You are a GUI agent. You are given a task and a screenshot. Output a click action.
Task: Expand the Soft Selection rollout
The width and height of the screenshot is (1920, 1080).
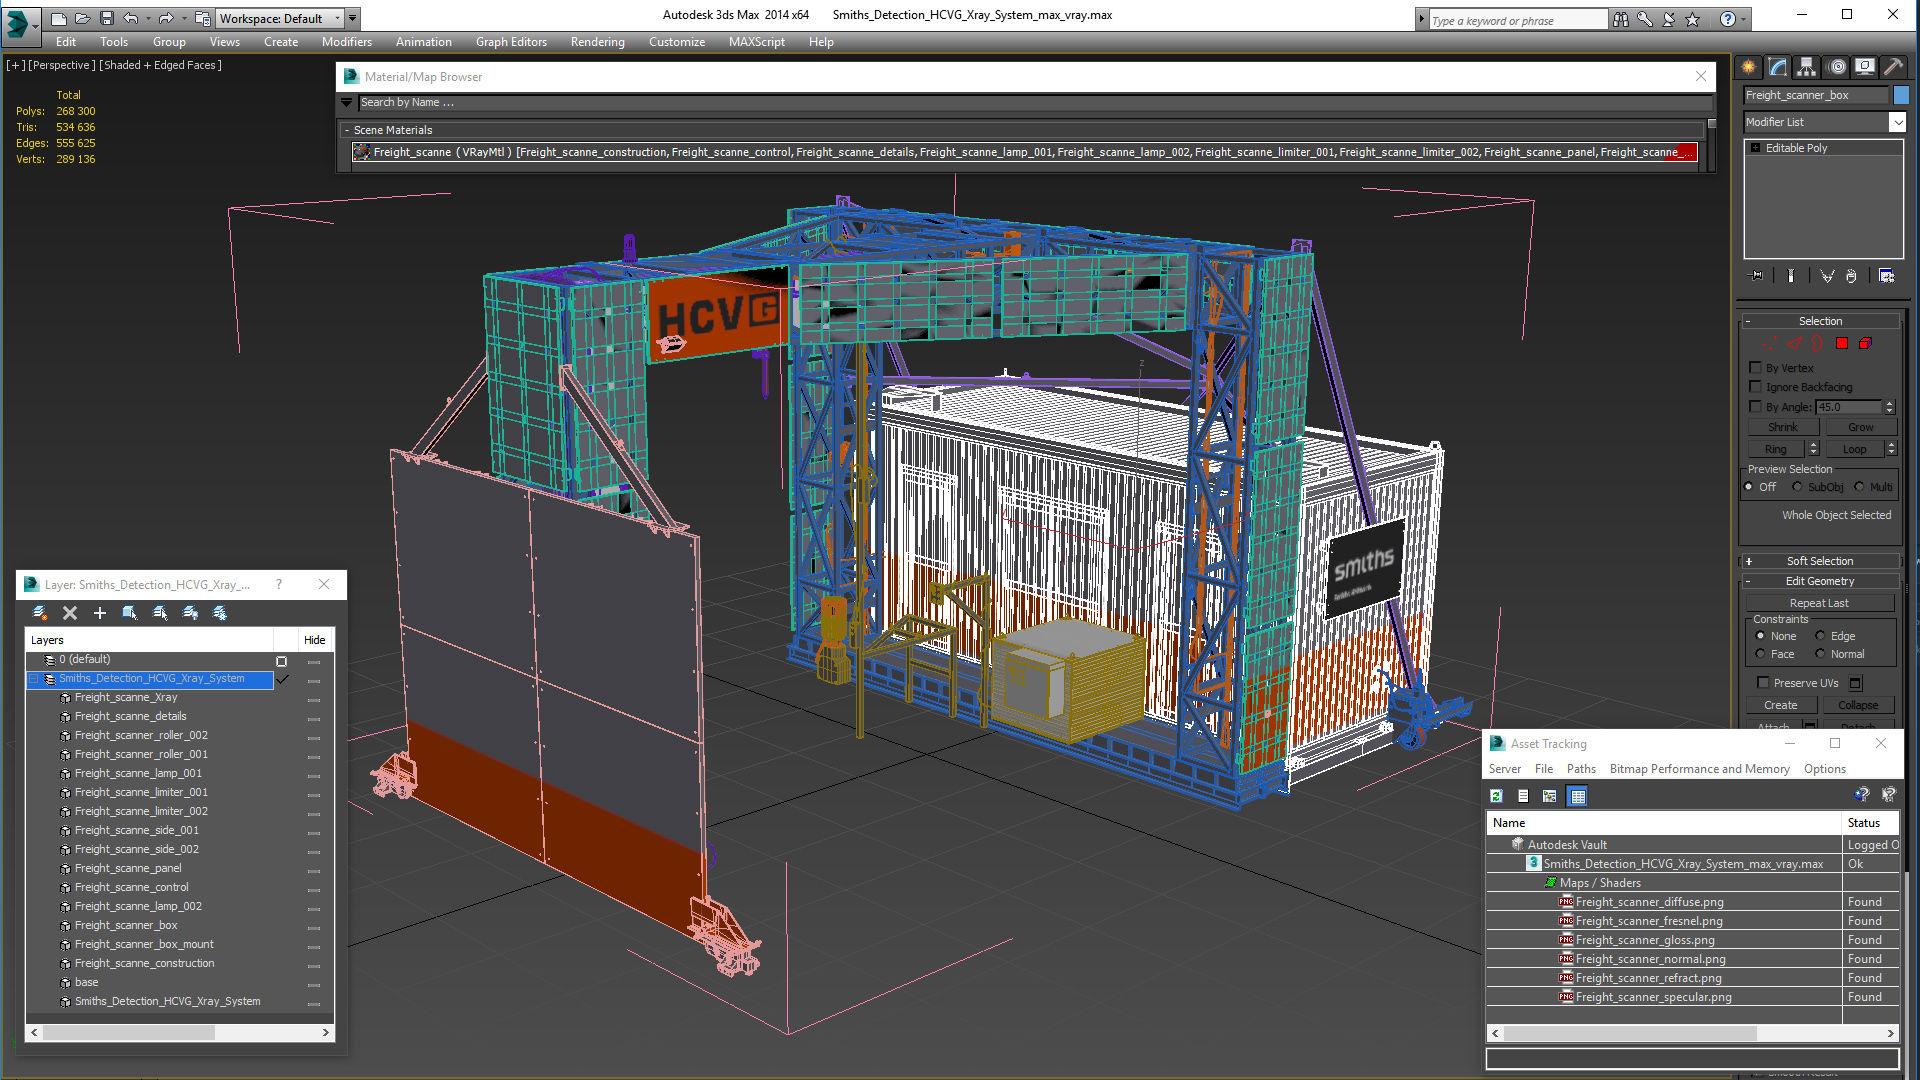[x=1819, y=561]
